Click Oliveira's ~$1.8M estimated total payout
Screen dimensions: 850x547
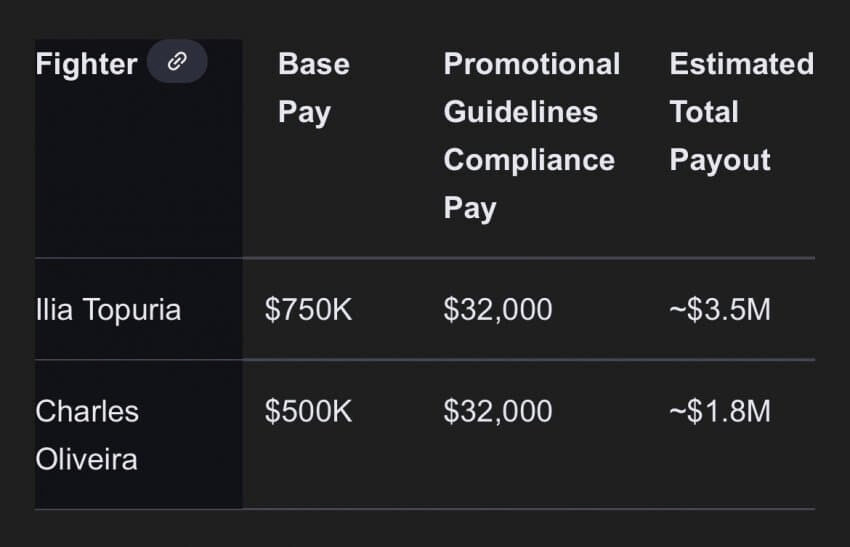click(x=720, y=411)
